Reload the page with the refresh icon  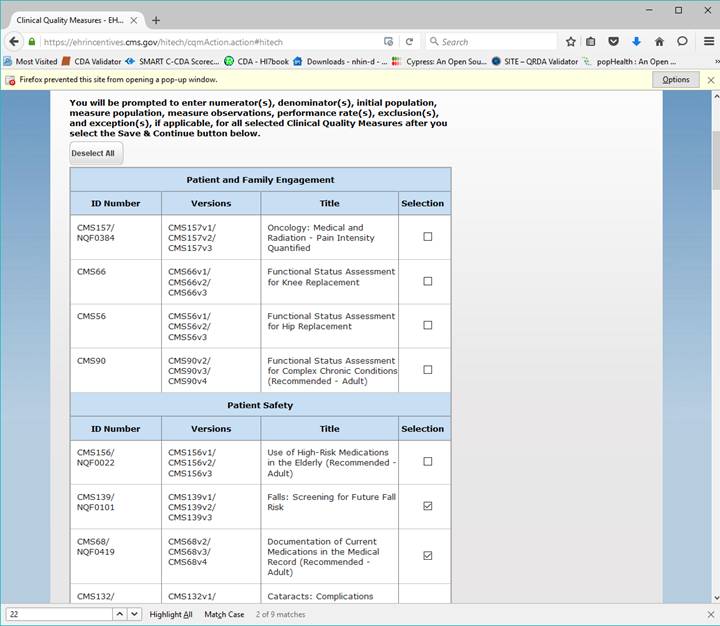coord(409,42)
